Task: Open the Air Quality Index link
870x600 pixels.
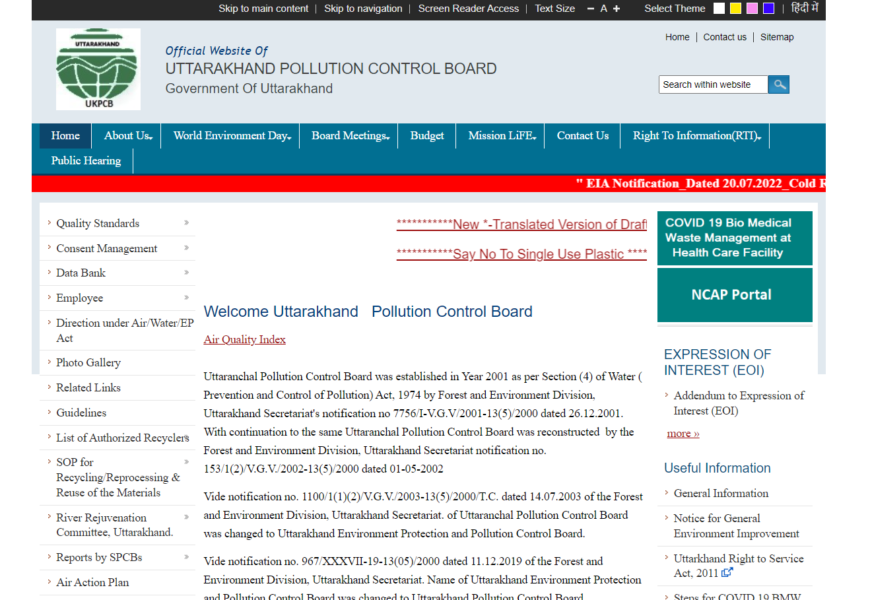Action: [244, 339]
